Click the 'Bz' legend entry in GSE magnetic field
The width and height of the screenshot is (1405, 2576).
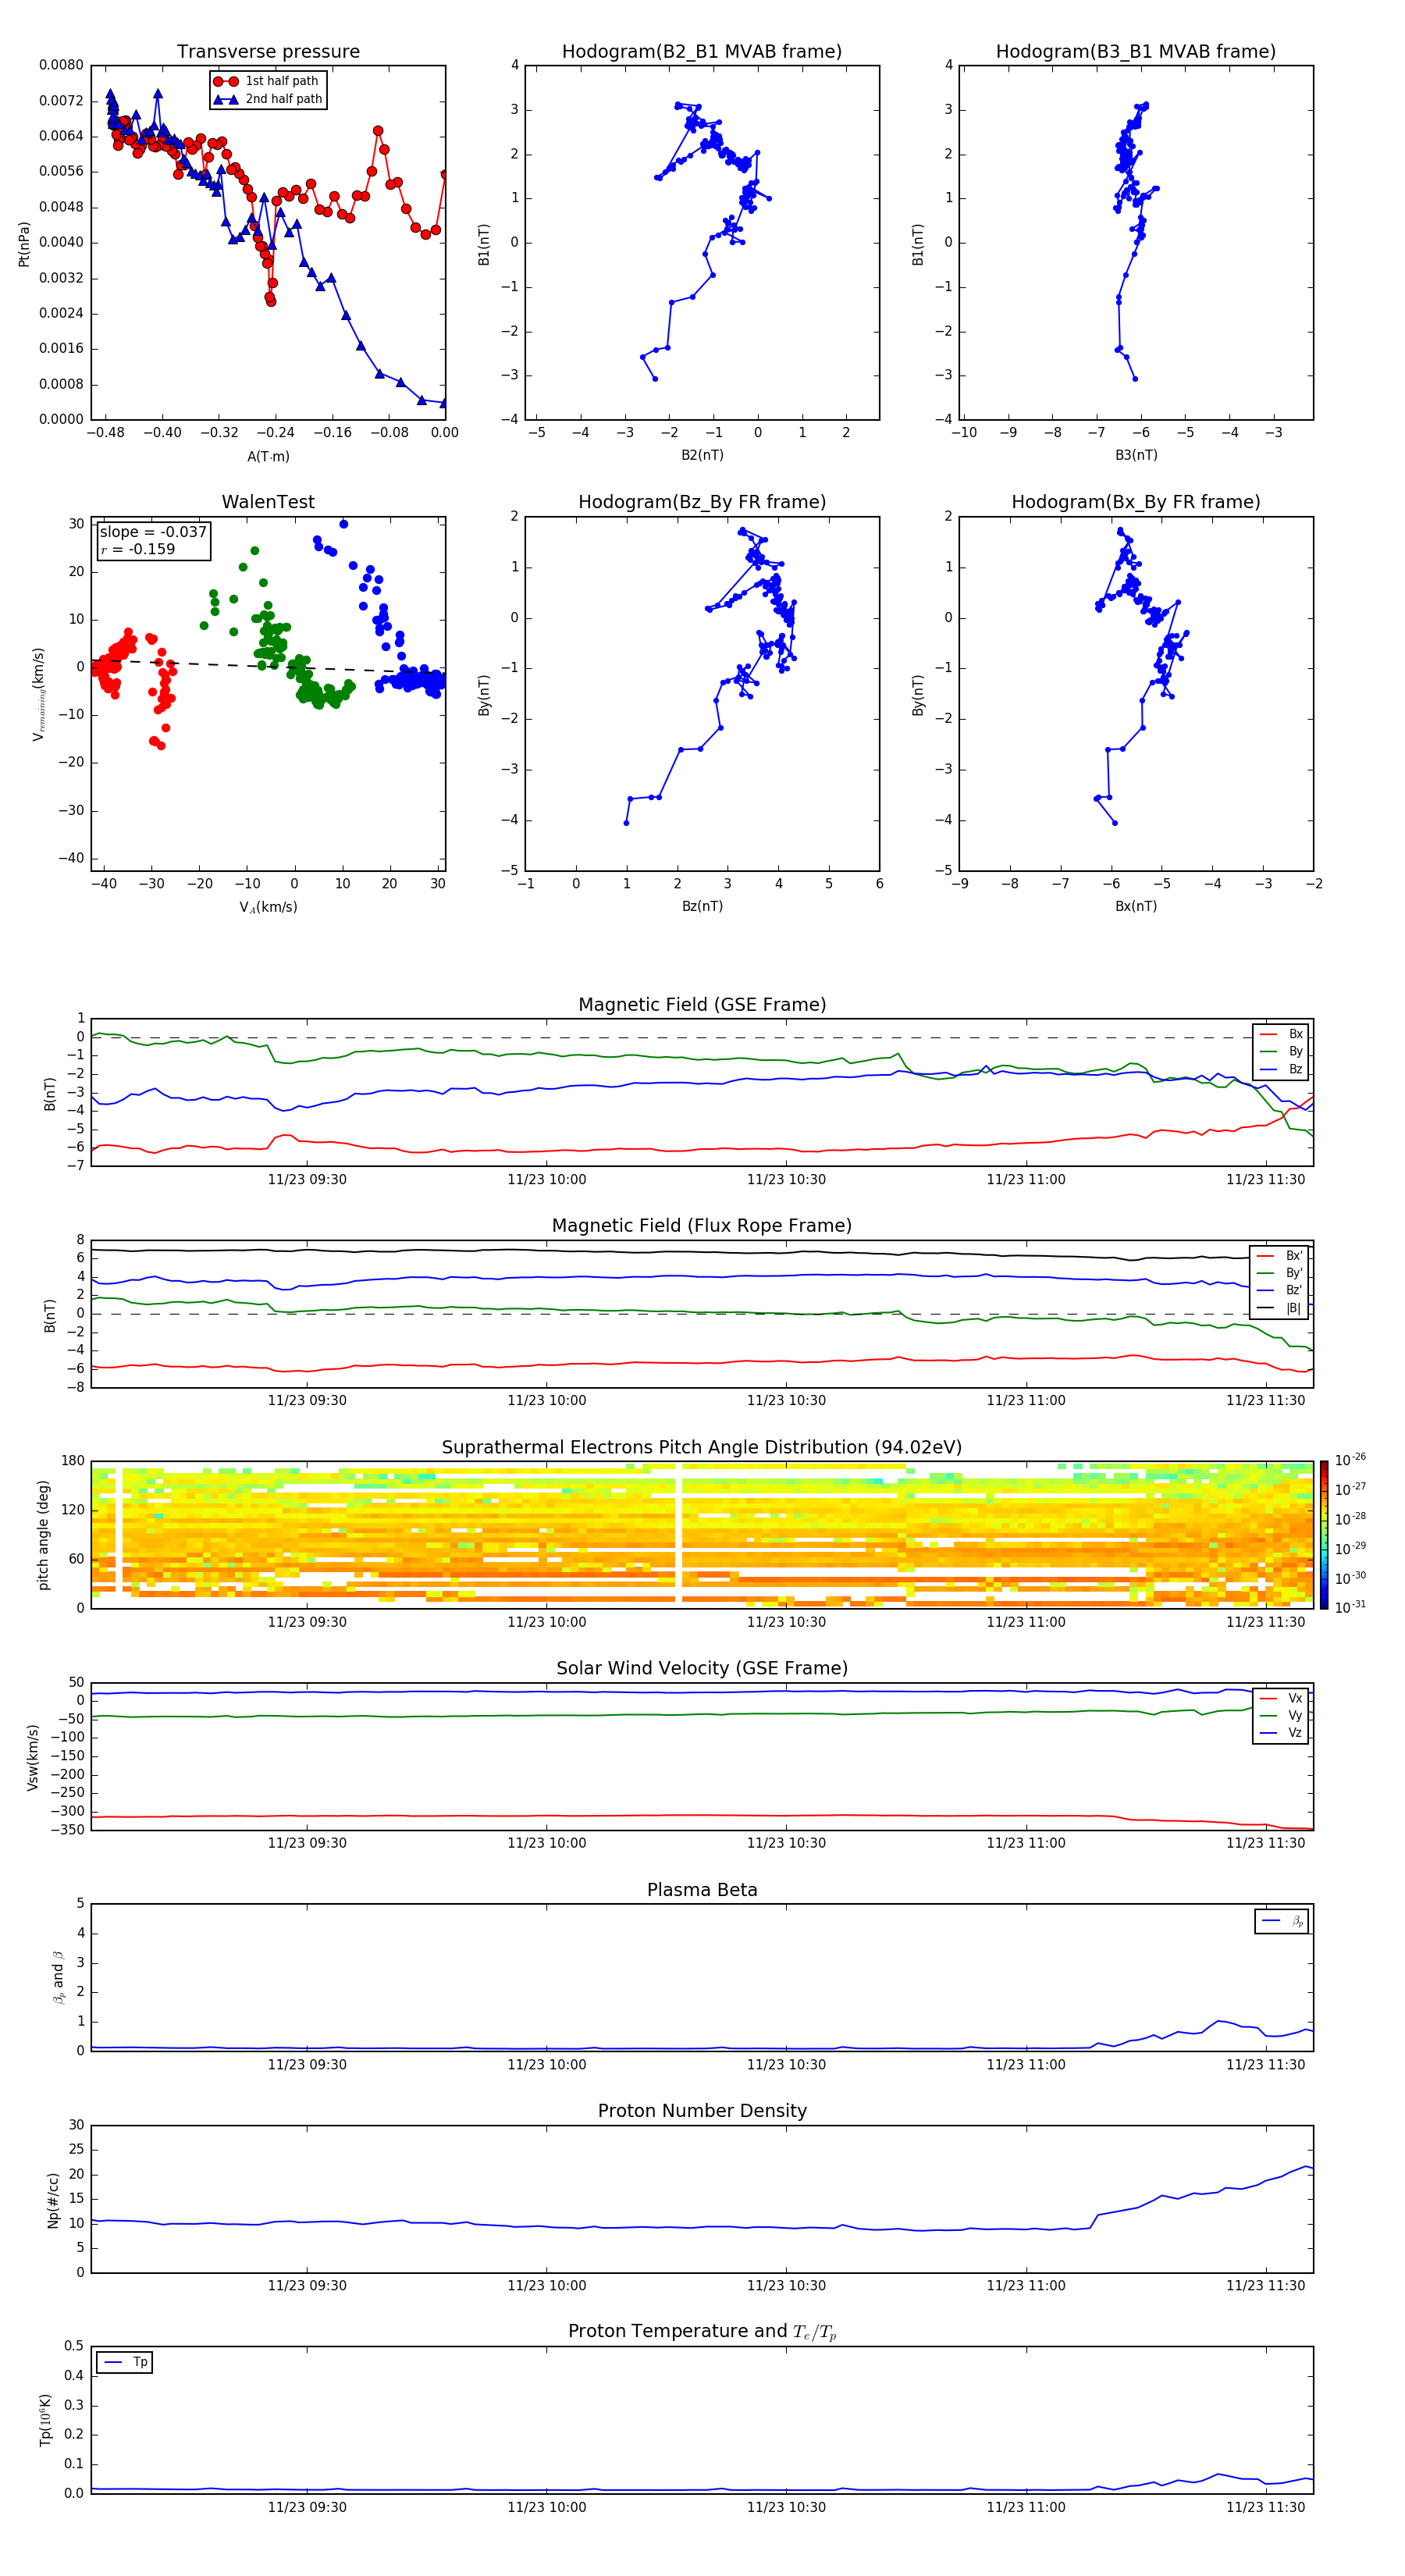(1281, 1069)
